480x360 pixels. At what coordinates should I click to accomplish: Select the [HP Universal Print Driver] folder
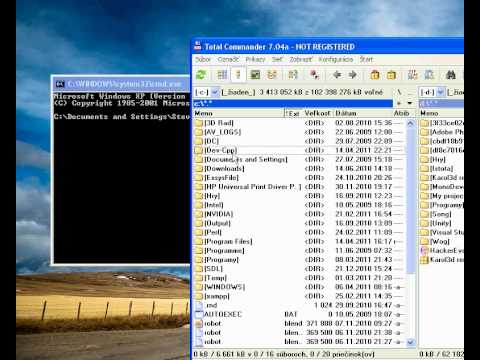pyautogui.click(x=300, y=187)
